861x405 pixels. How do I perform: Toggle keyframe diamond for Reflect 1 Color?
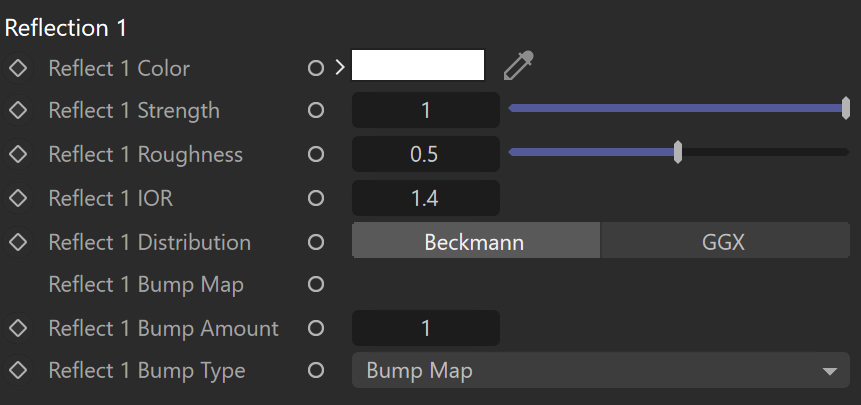[x=18, y=69]
